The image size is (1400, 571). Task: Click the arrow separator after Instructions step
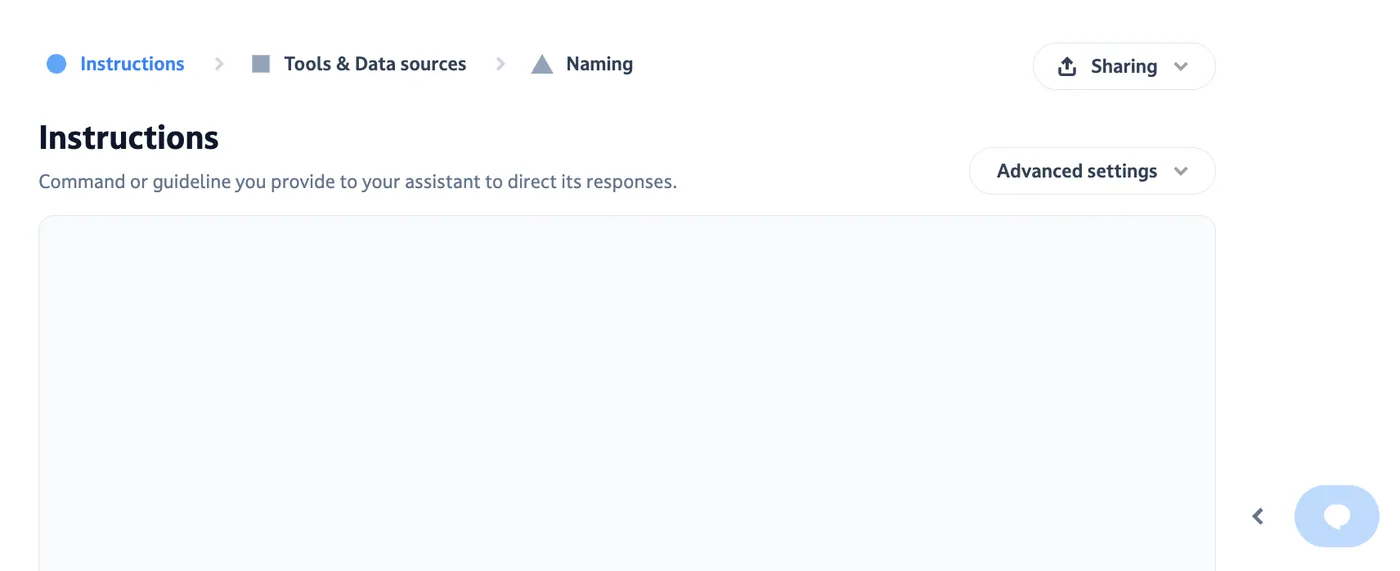pyautogui.click(x=219, y=64)
